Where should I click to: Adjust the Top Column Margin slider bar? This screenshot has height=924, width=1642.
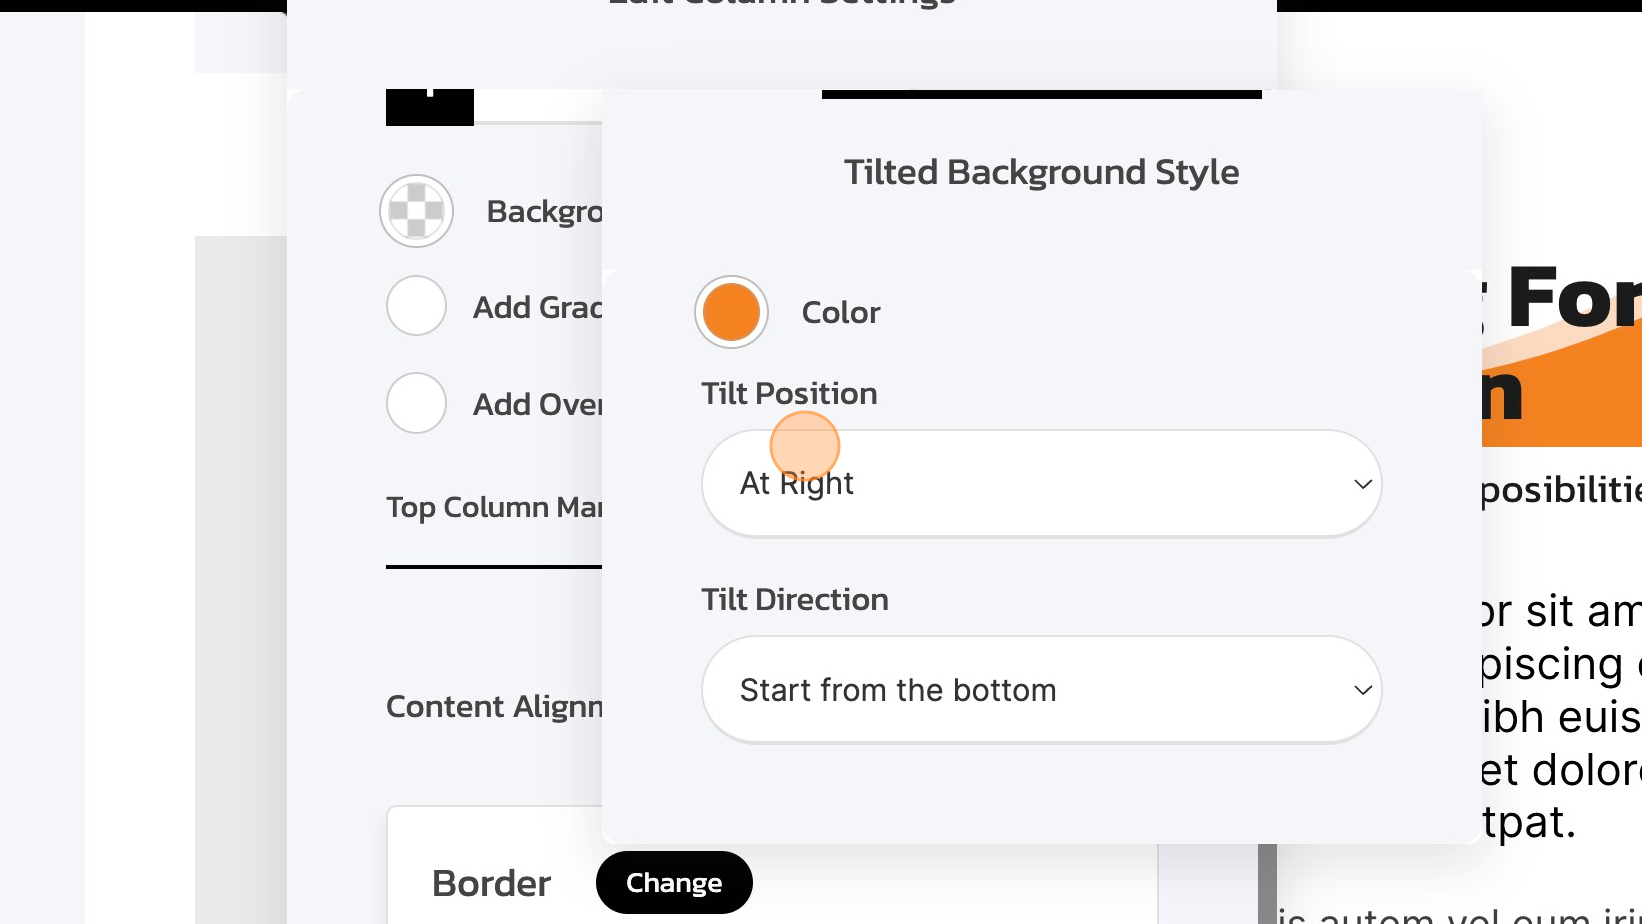click(495, 567)
